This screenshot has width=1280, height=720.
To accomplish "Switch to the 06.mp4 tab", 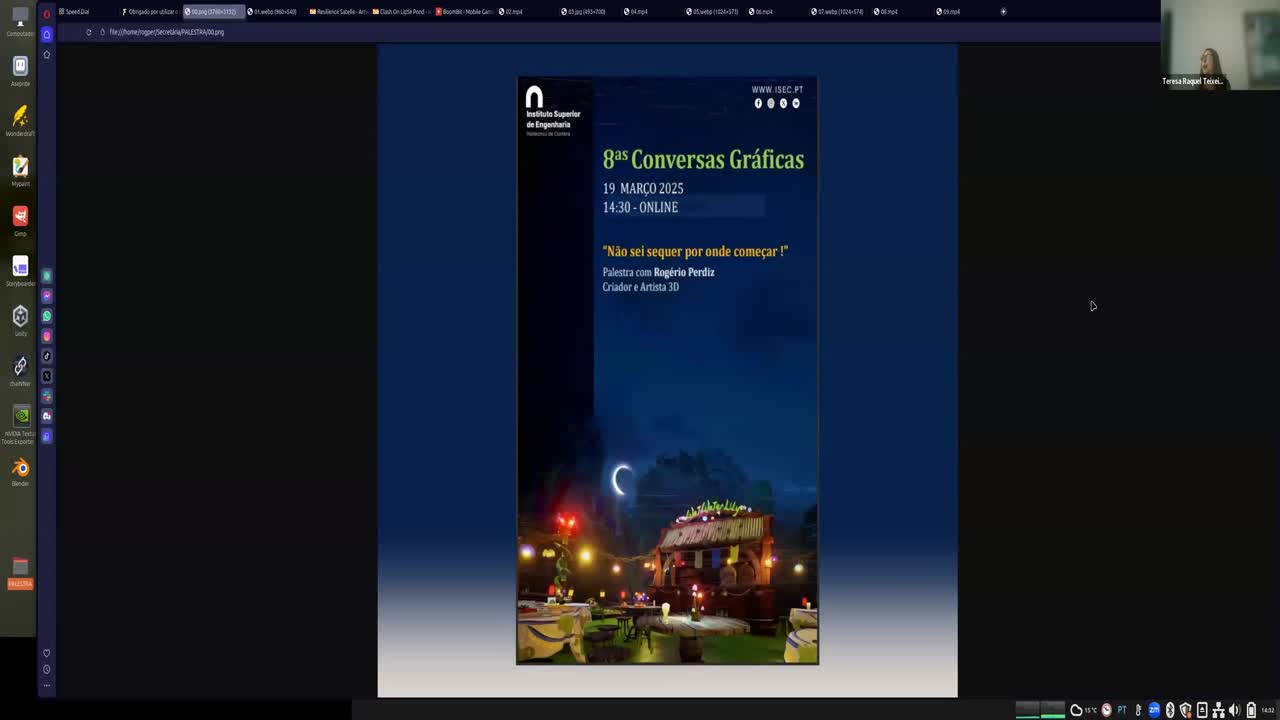I will pyautogui.click(x=776, y=12).
